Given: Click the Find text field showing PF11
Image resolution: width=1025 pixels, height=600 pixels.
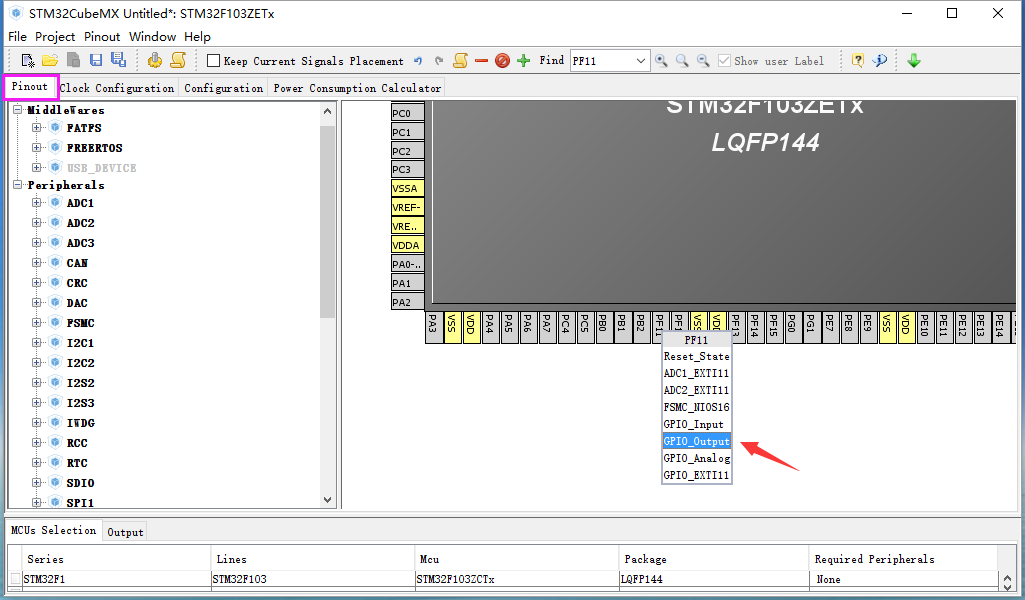Looking at the screenshot, I should (x=602, y=61).
